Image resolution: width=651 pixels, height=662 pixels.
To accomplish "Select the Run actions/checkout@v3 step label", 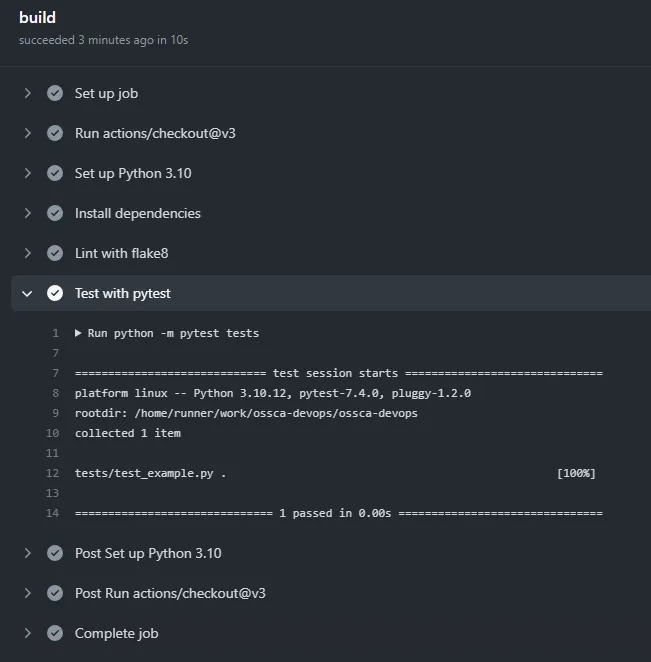I will (x=155, y=133).
